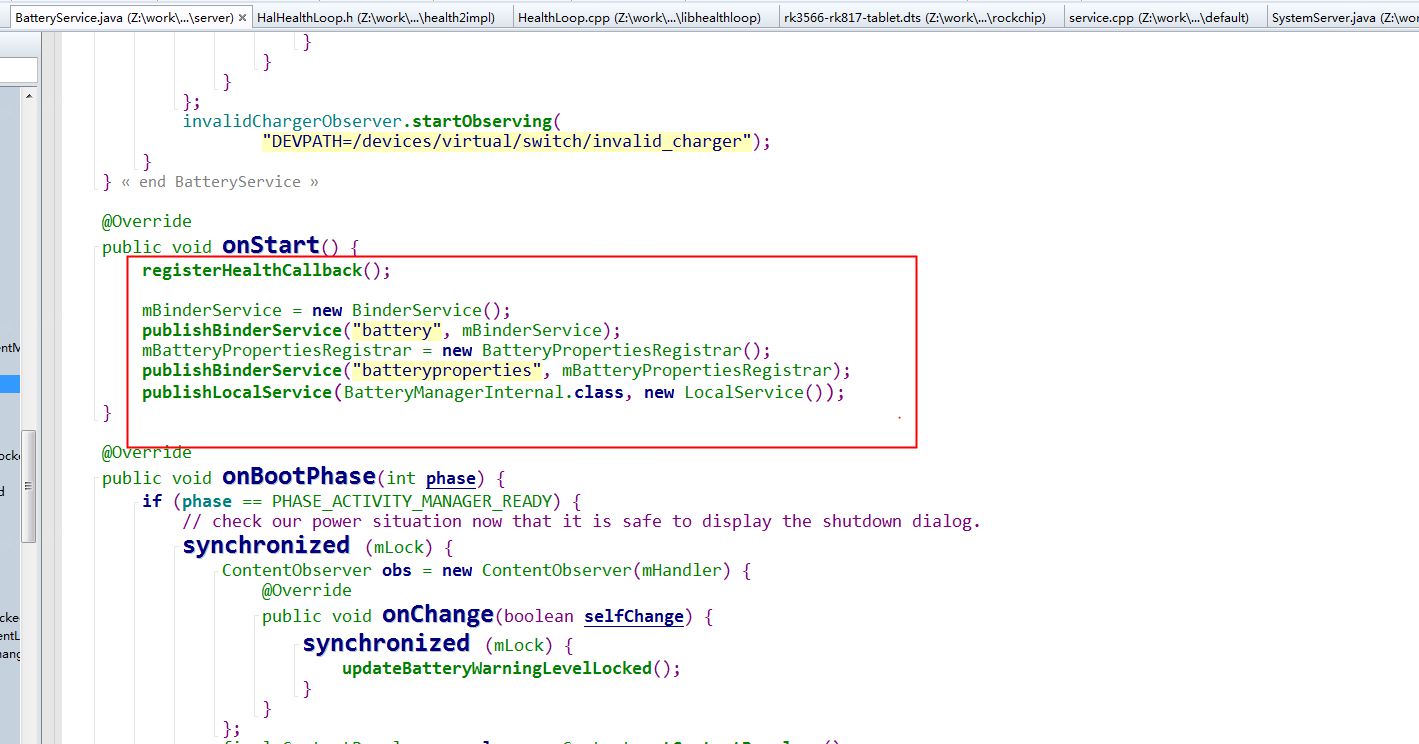Click the « end BatteryService » marker
Image resolution: width=1419 pixels, height=744 pixels.
[x=219, y=182]
